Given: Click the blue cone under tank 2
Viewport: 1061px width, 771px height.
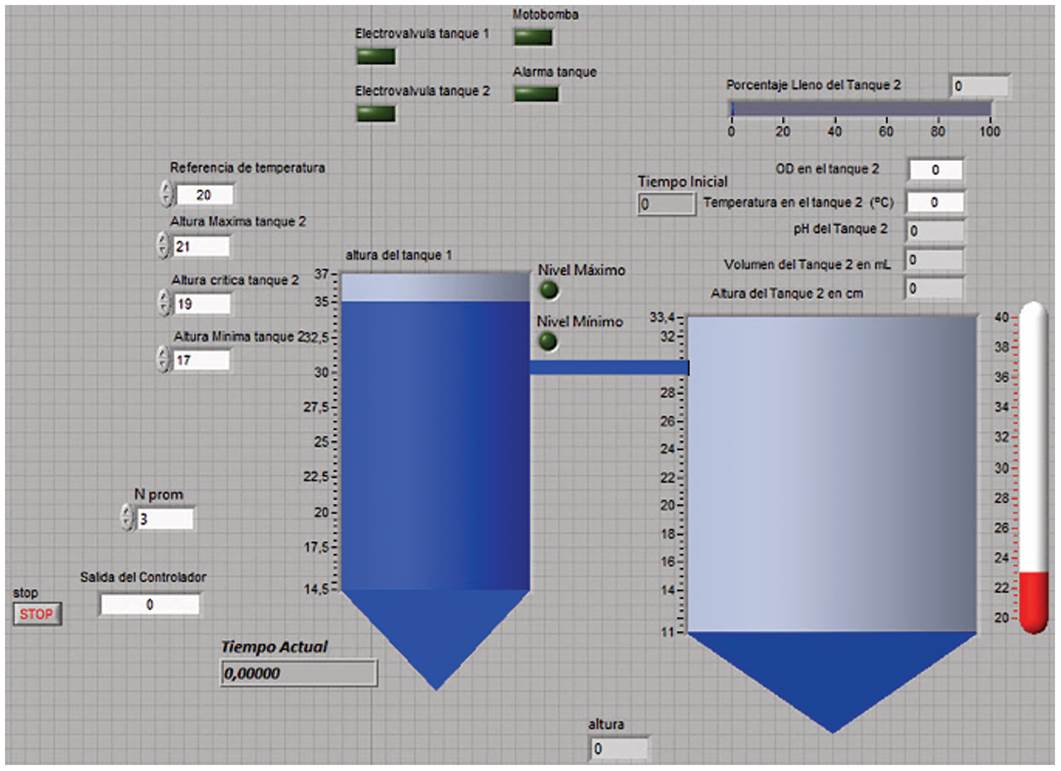Looking at the screenshot, I should 832,675.
